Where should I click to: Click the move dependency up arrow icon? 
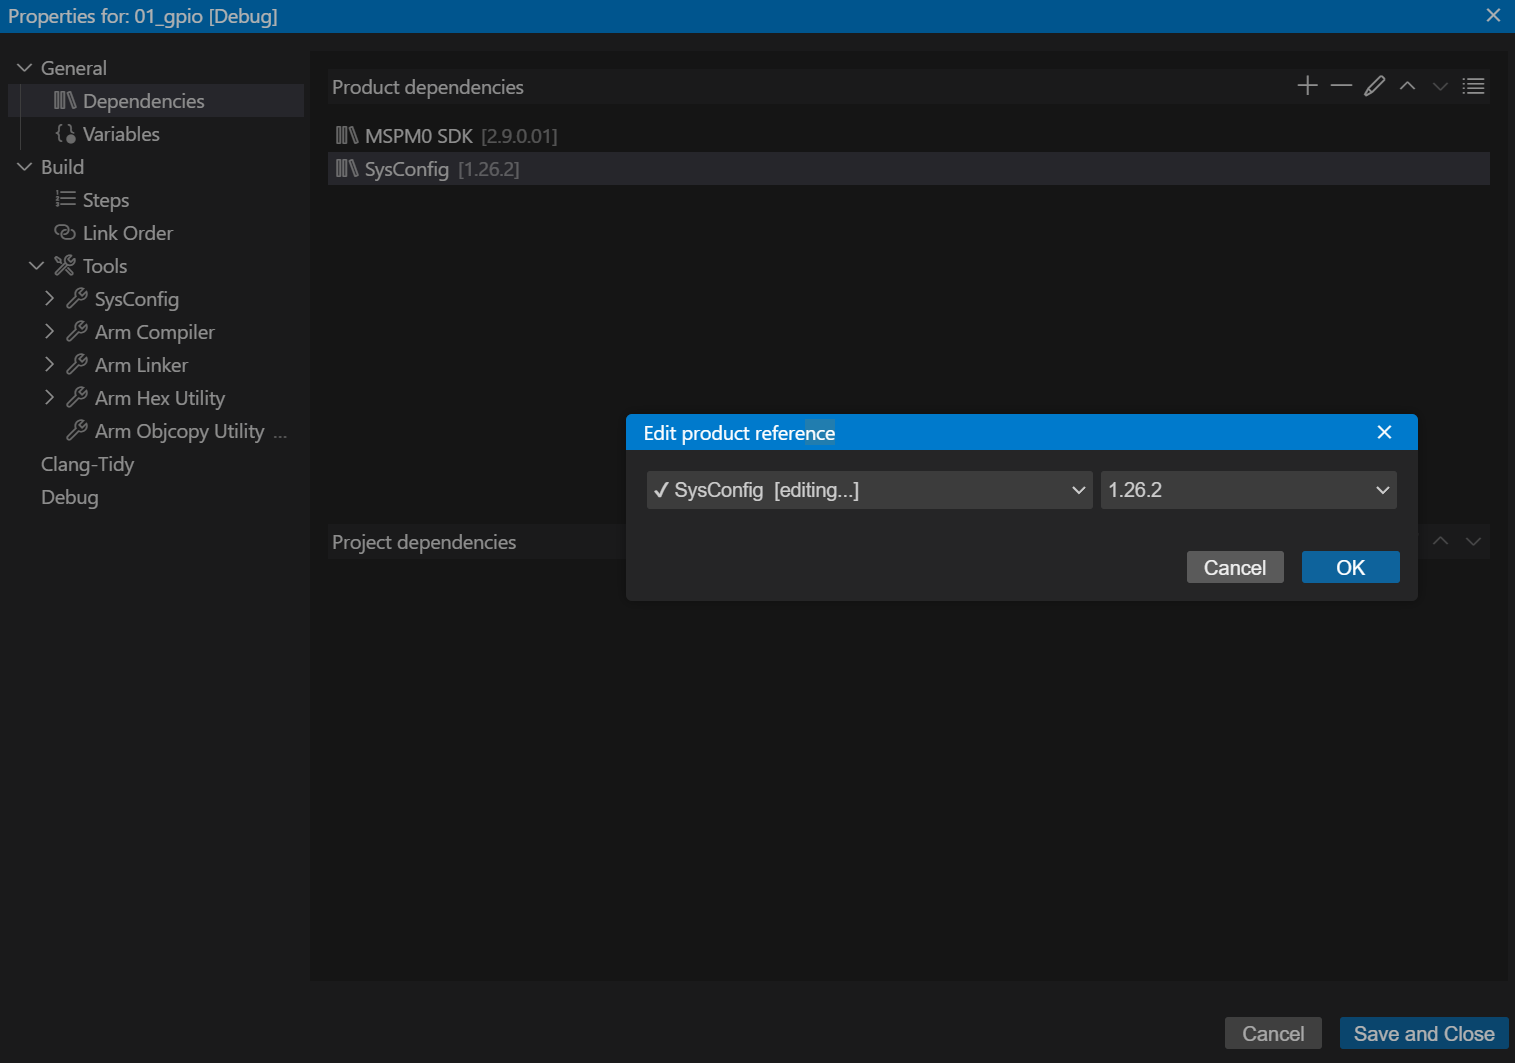pyautogui.click(x=1407, y=86)
